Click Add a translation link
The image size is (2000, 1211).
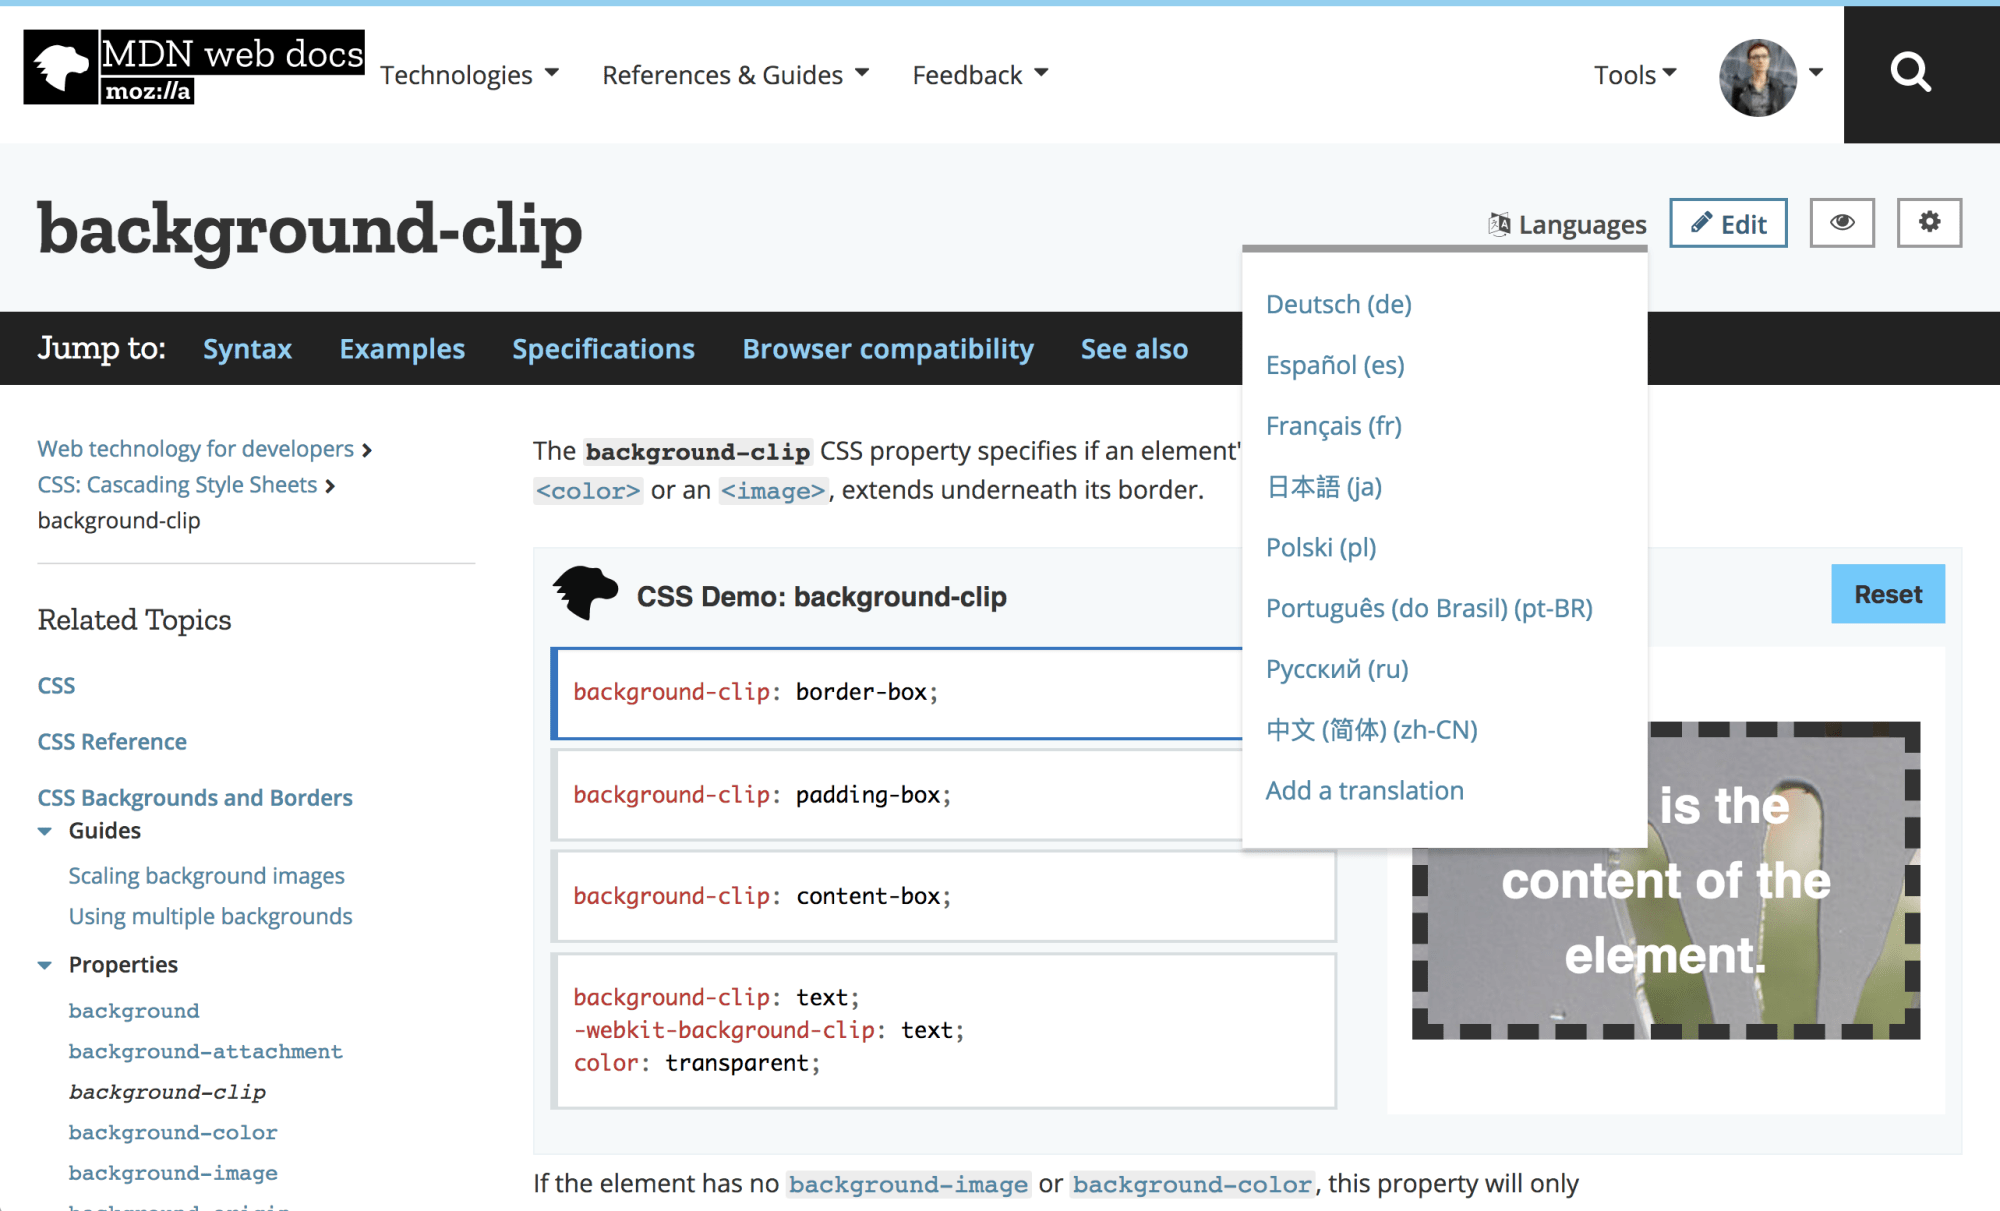point(1364,790)
